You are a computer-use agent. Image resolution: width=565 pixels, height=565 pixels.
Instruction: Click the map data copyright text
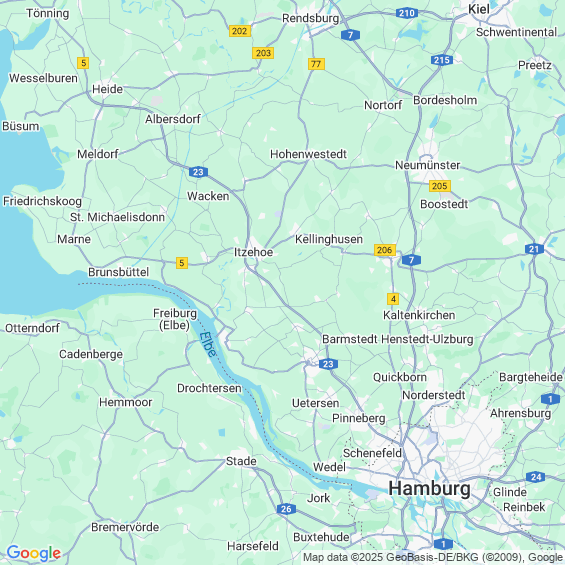click(x=433, y=557)
